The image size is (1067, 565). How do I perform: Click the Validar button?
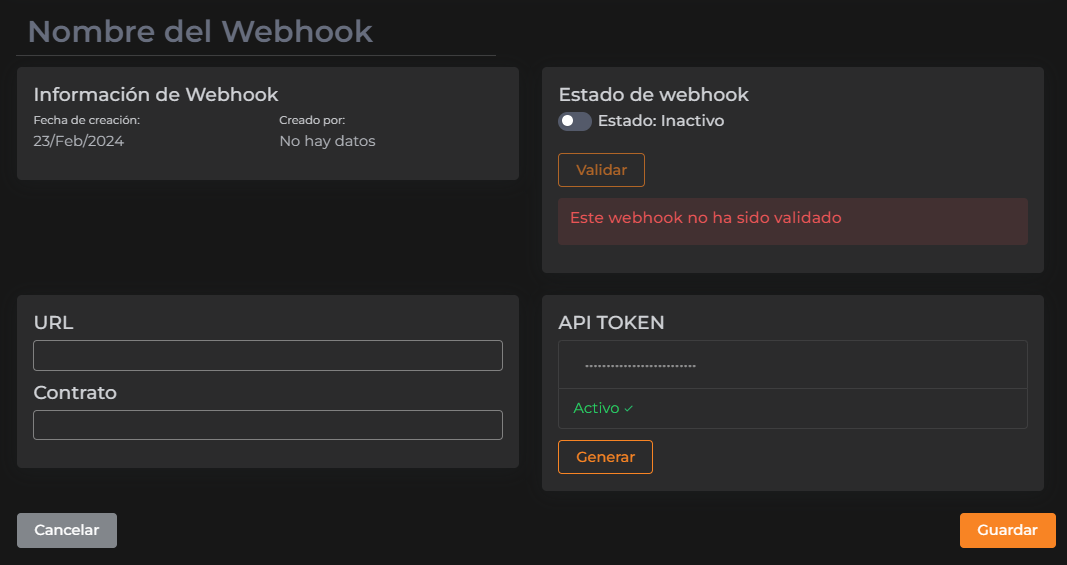[601, 170]
